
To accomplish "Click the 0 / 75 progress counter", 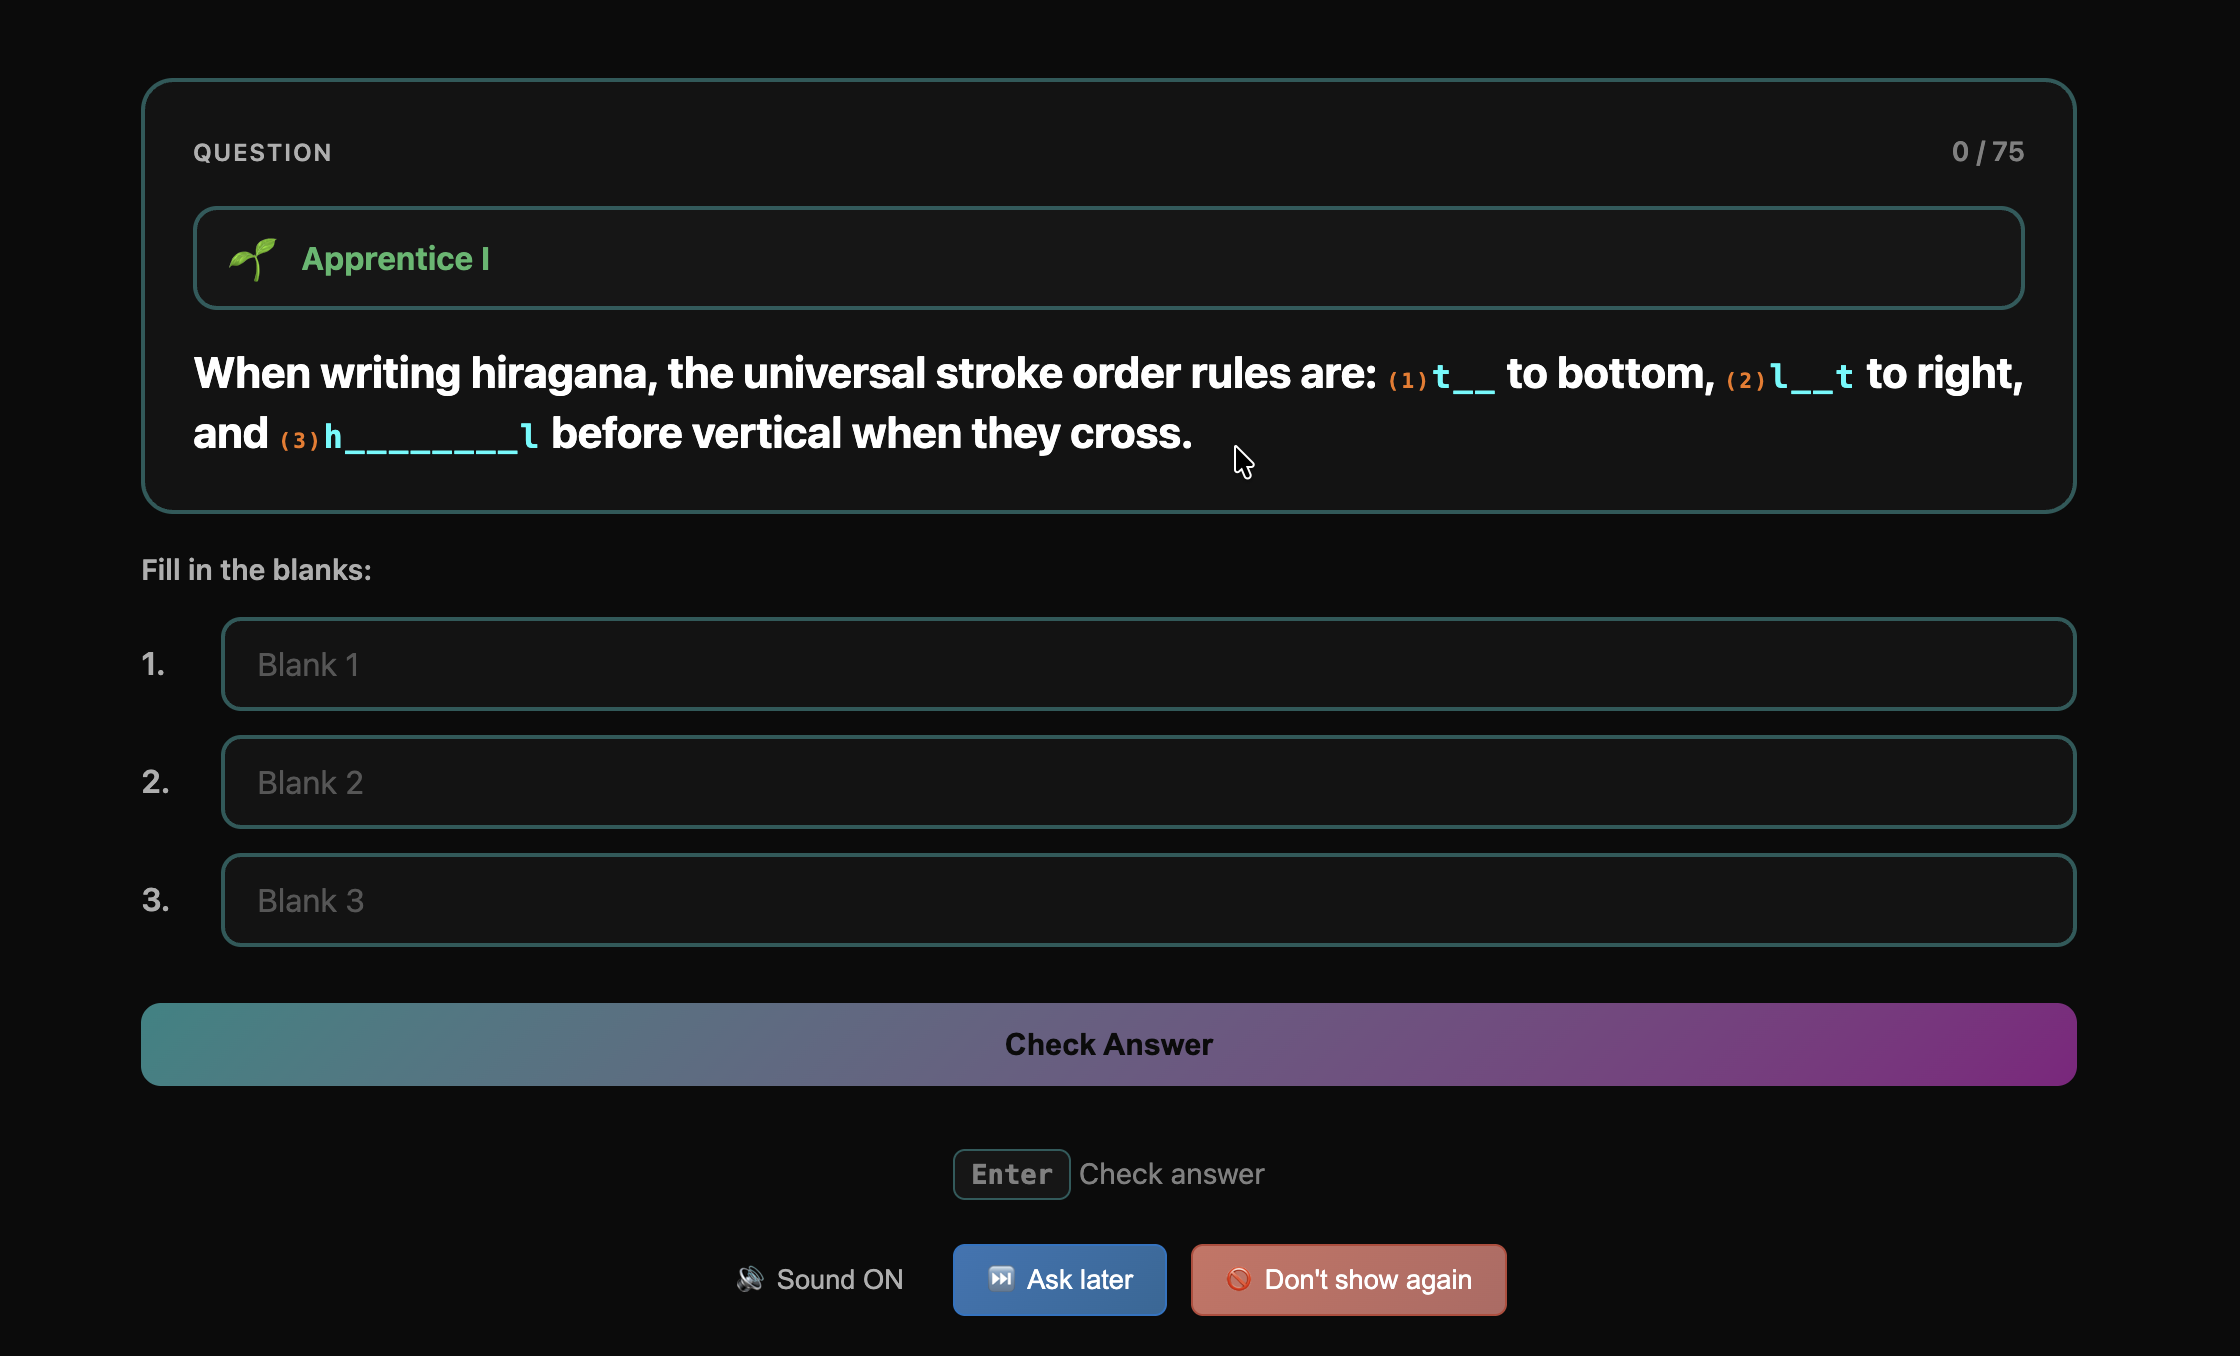I will click(x=1987, y=152).
